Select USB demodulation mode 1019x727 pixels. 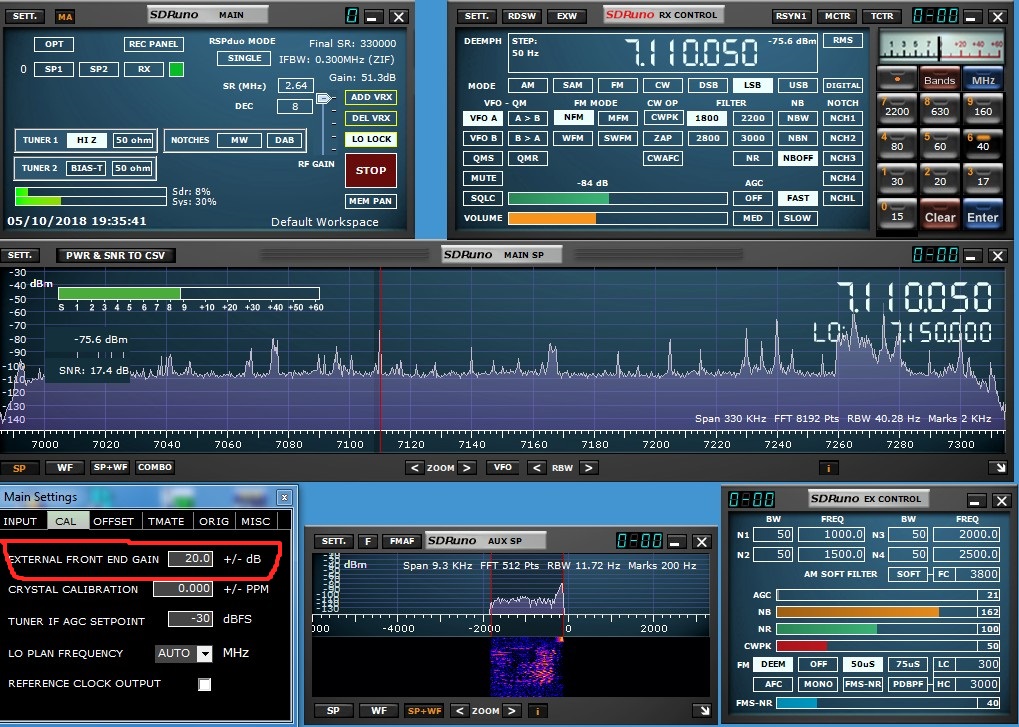point(798,85)
